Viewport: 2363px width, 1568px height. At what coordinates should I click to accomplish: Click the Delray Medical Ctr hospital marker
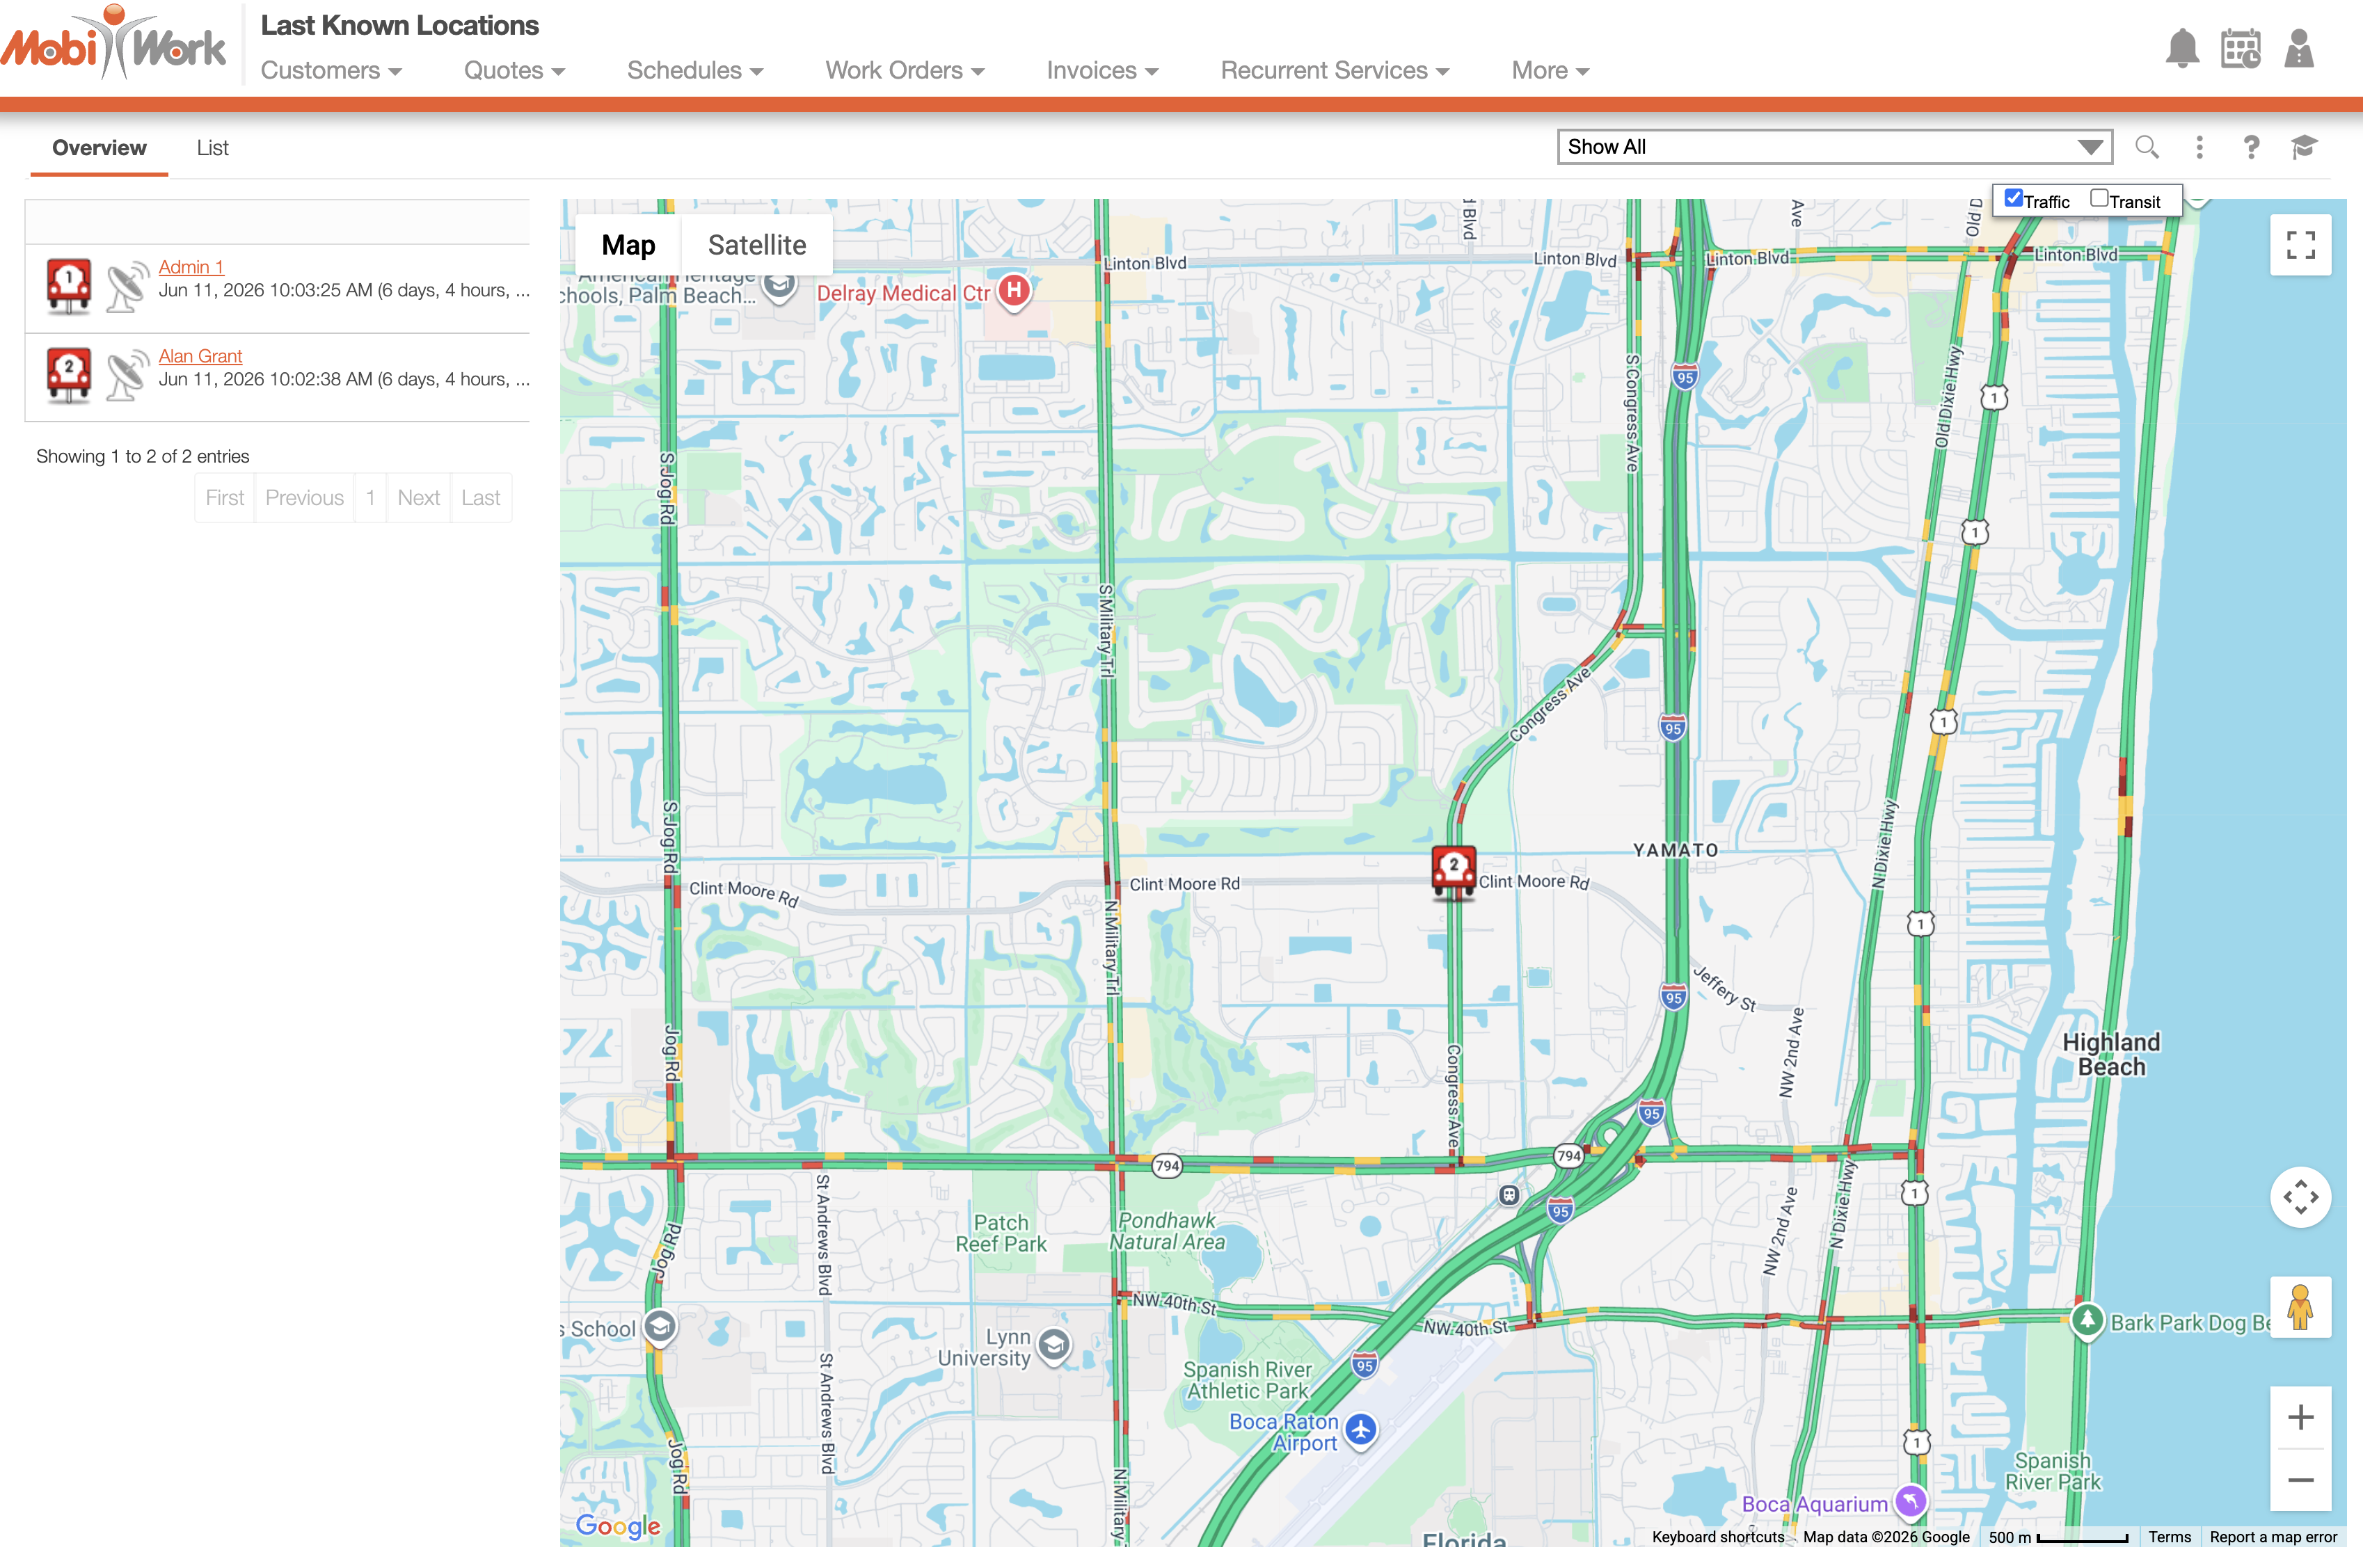click(1014, 292)
